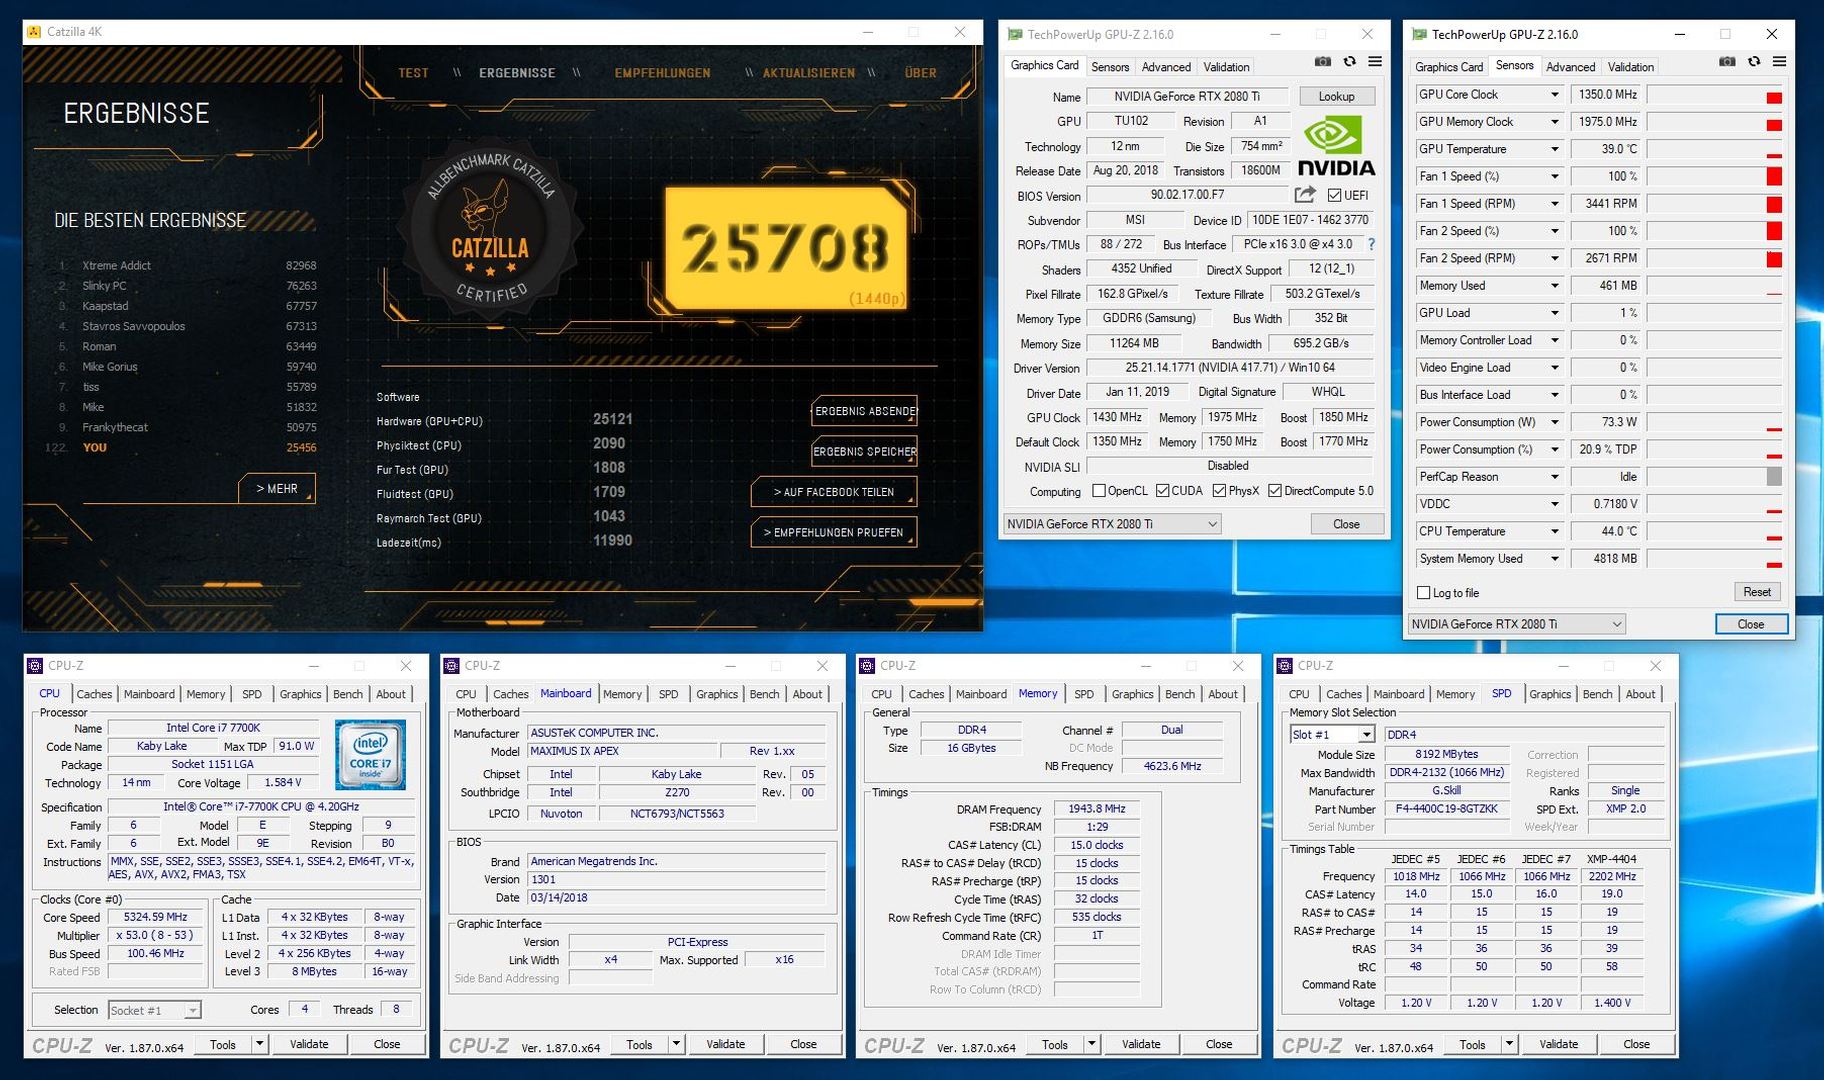Viewport: 1824px width, 1080px height.
Task: Open the CPU Temperature sensor dropdown
Action: point(1554,532)
